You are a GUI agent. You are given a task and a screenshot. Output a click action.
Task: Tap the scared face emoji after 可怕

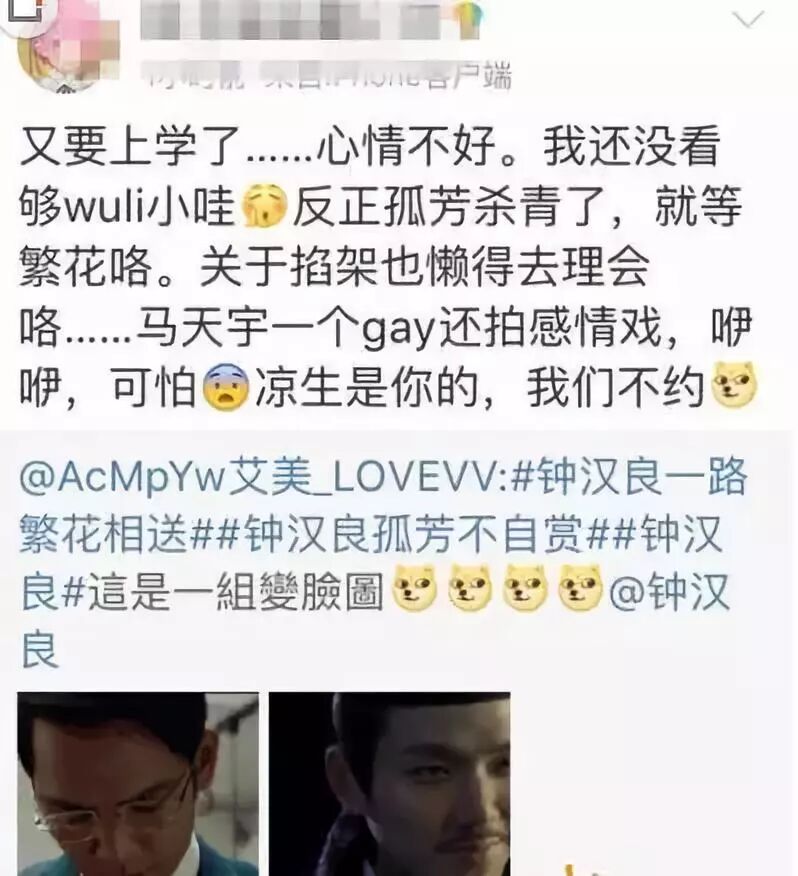226,387
